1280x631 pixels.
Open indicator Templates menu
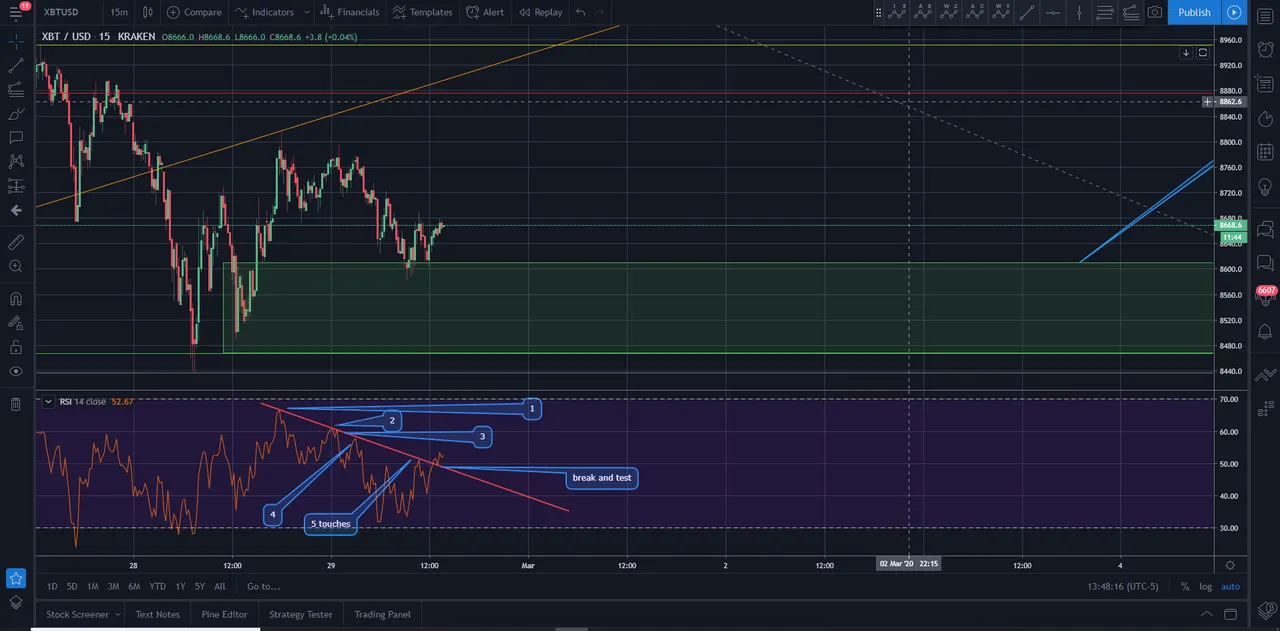point(423,12)
